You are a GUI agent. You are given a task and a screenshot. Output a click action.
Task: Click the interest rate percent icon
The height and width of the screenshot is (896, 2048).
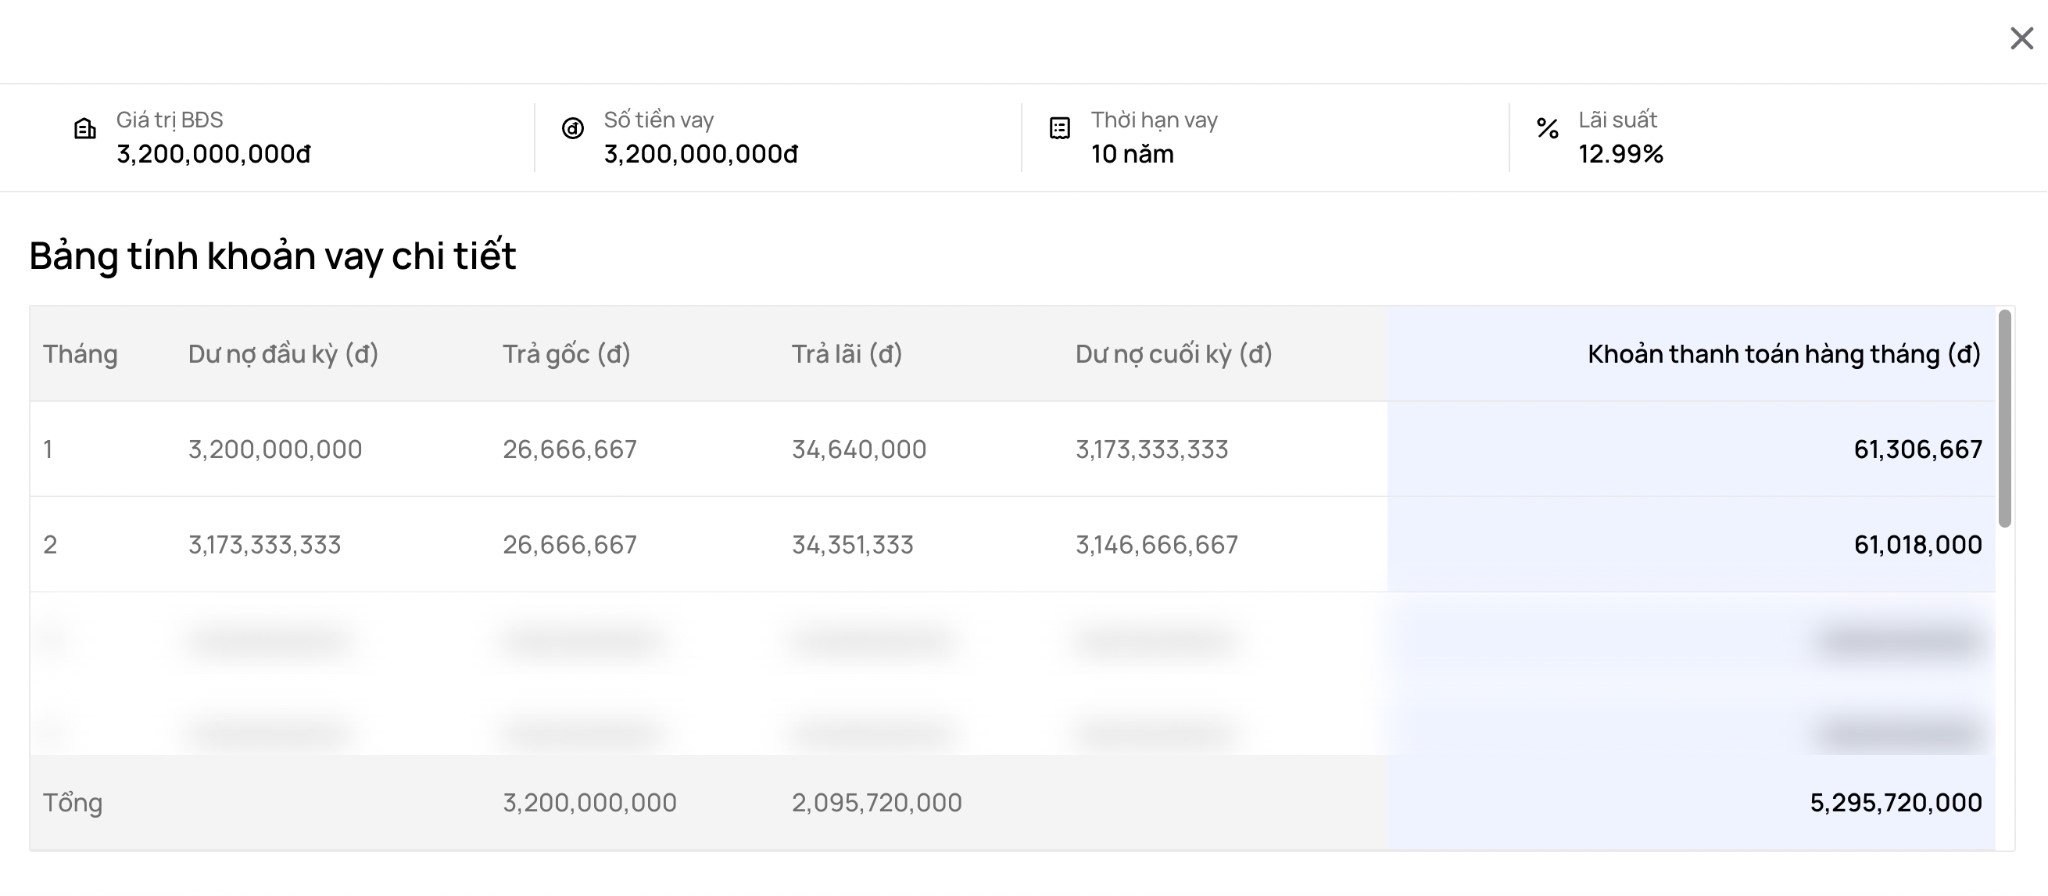[x=1547, y=128]
